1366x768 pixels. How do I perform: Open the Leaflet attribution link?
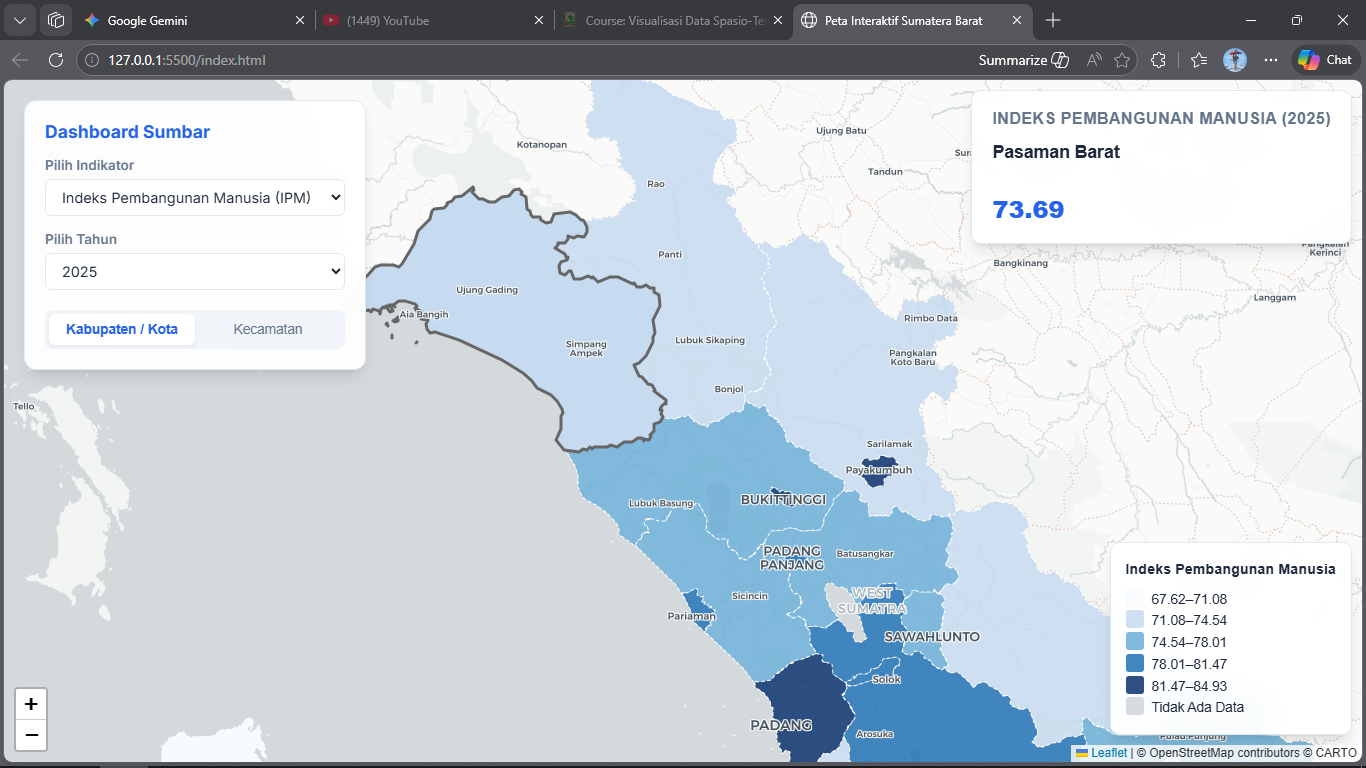[x=1101, y=752]
